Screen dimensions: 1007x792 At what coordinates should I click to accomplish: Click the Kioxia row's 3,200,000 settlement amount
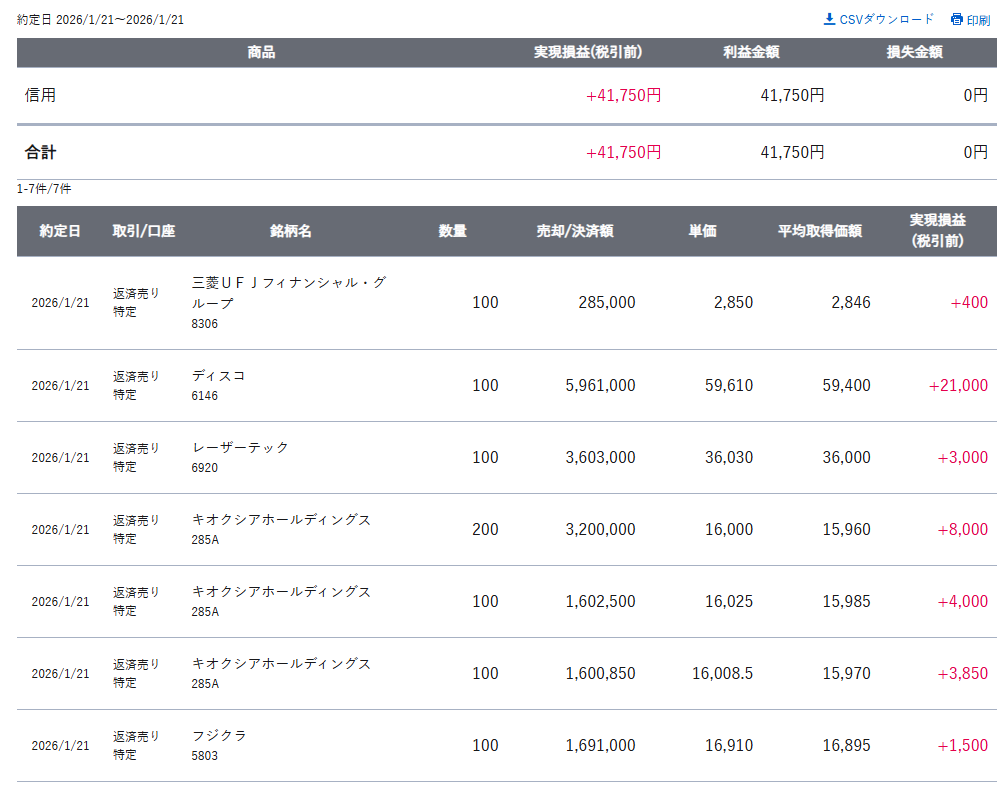(x=599, y=529)
